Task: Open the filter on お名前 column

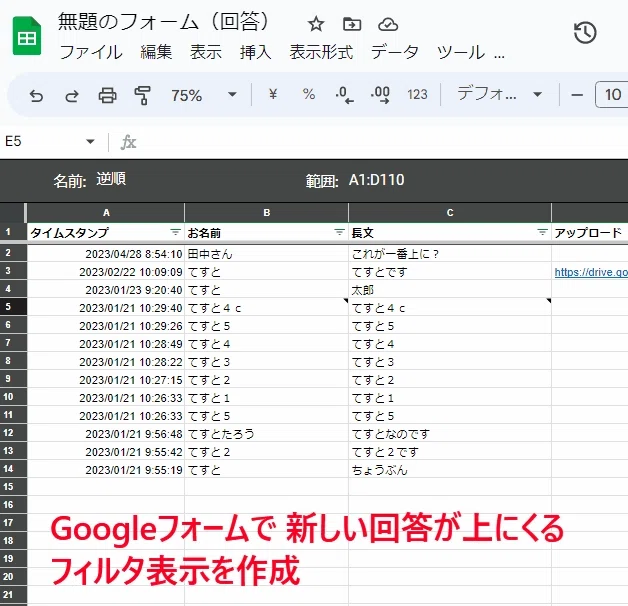Action: click(x=339, y=232)
